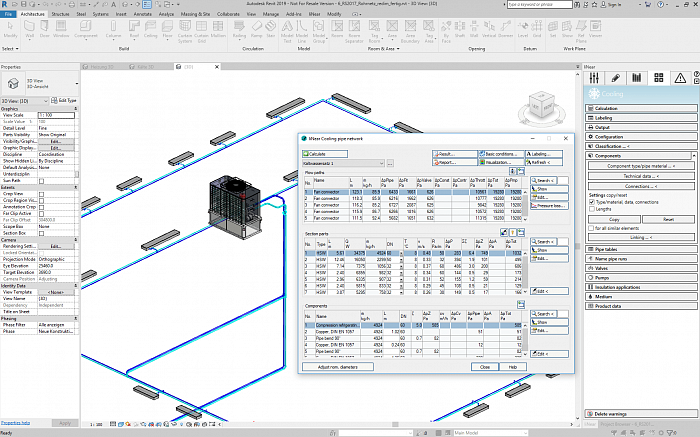Click sort arrows icon above Flow paths table
Screen dimensions: 700x437
click(x=512, y=171)
